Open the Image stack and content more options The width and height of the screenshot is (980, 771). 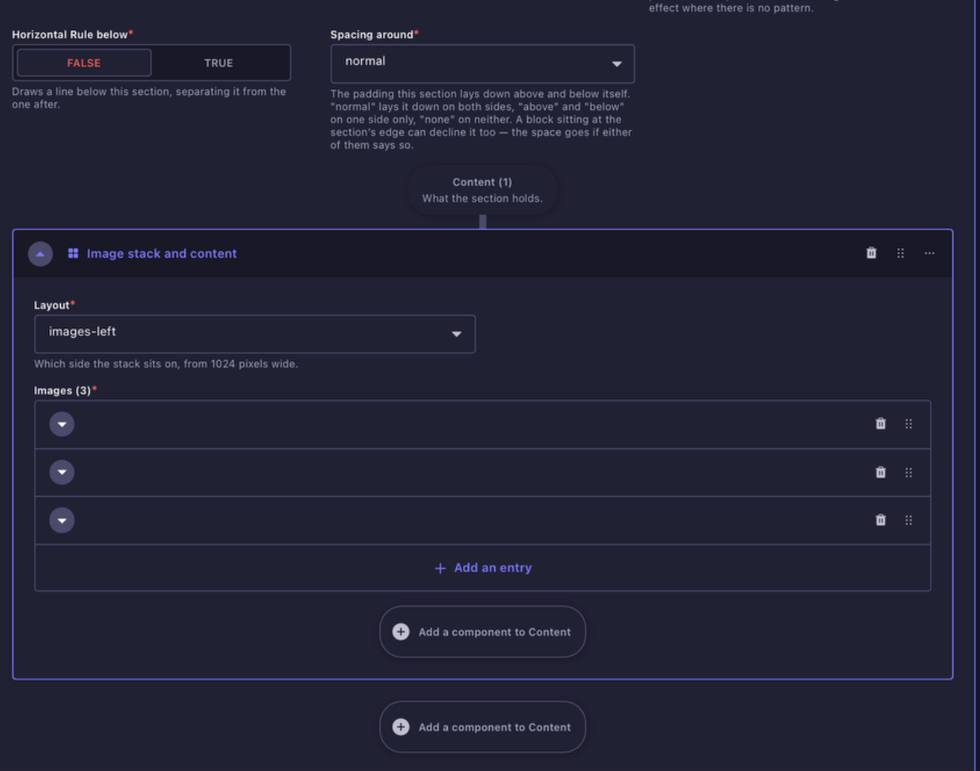929,253
